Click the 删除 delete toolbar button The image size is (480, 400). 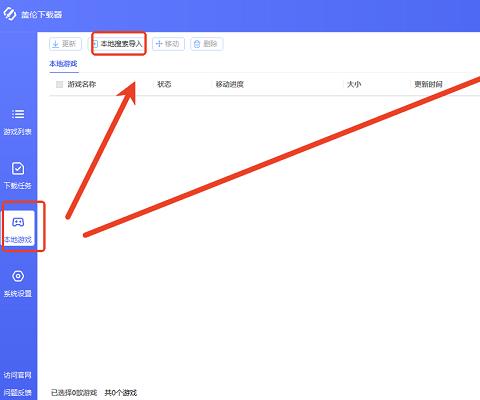(x=207, y=44)
